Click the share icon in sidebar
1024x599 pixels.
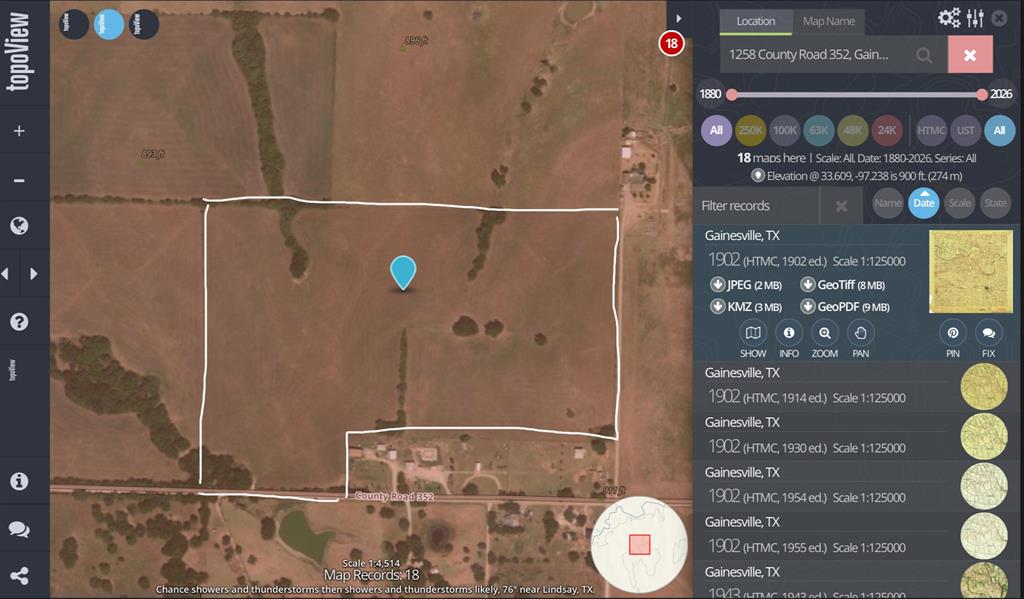coord(19,576)
